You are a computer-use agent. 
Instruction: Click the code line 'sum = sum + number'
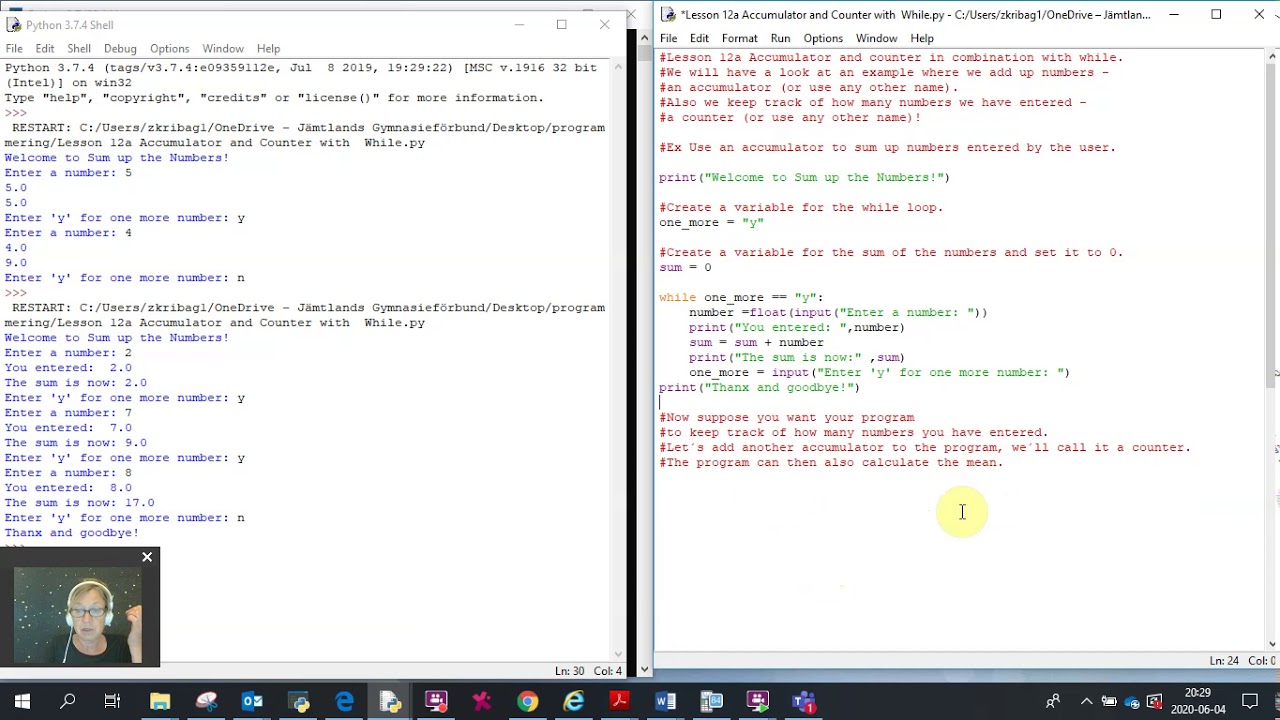(756, 342)
